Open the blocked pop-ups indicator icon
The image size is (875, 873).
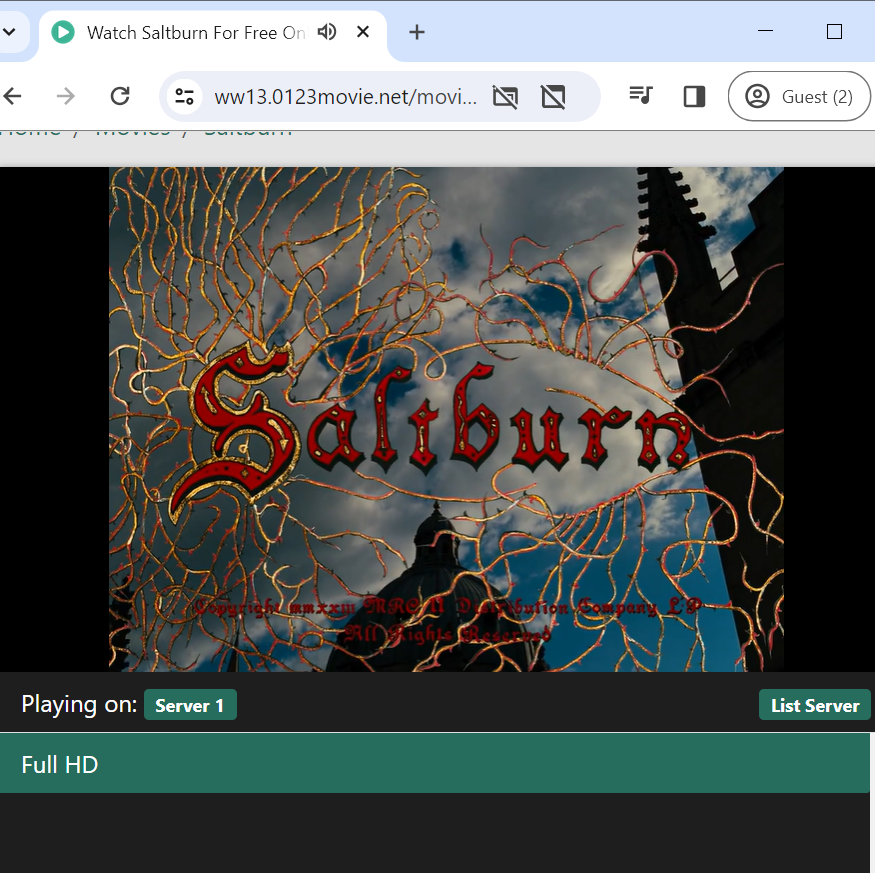tap(553, 97)
